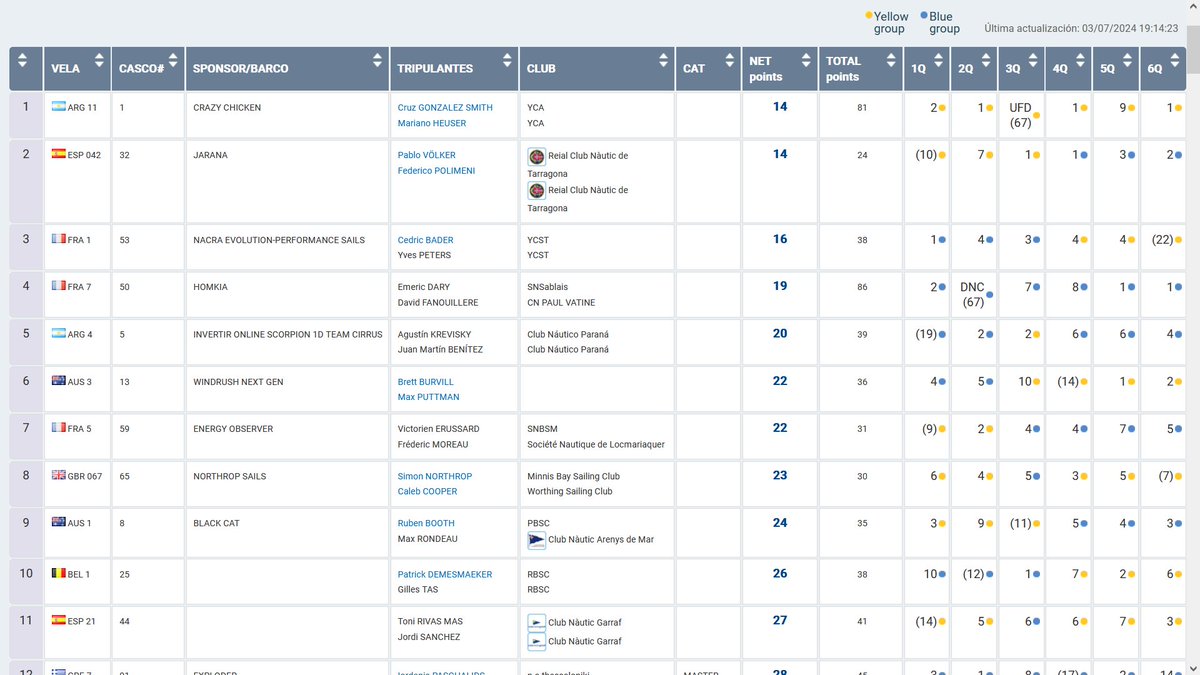Image resolution: width=1200 pixels, height=675 pixels.
Task: Sort by the 6Q race column arrows
Action: tap(1177, 61)
